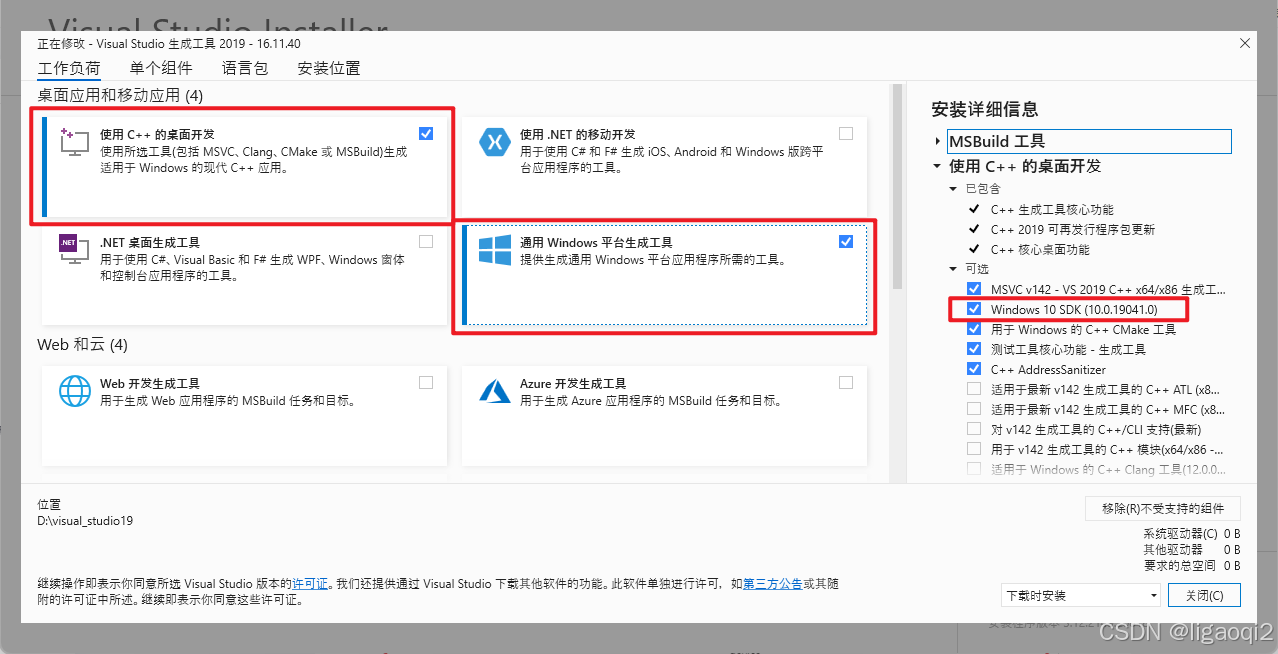Uncheck 通用 Windows 平台生成工具 checkbox

pyautogui.click(x=846, y=241)
